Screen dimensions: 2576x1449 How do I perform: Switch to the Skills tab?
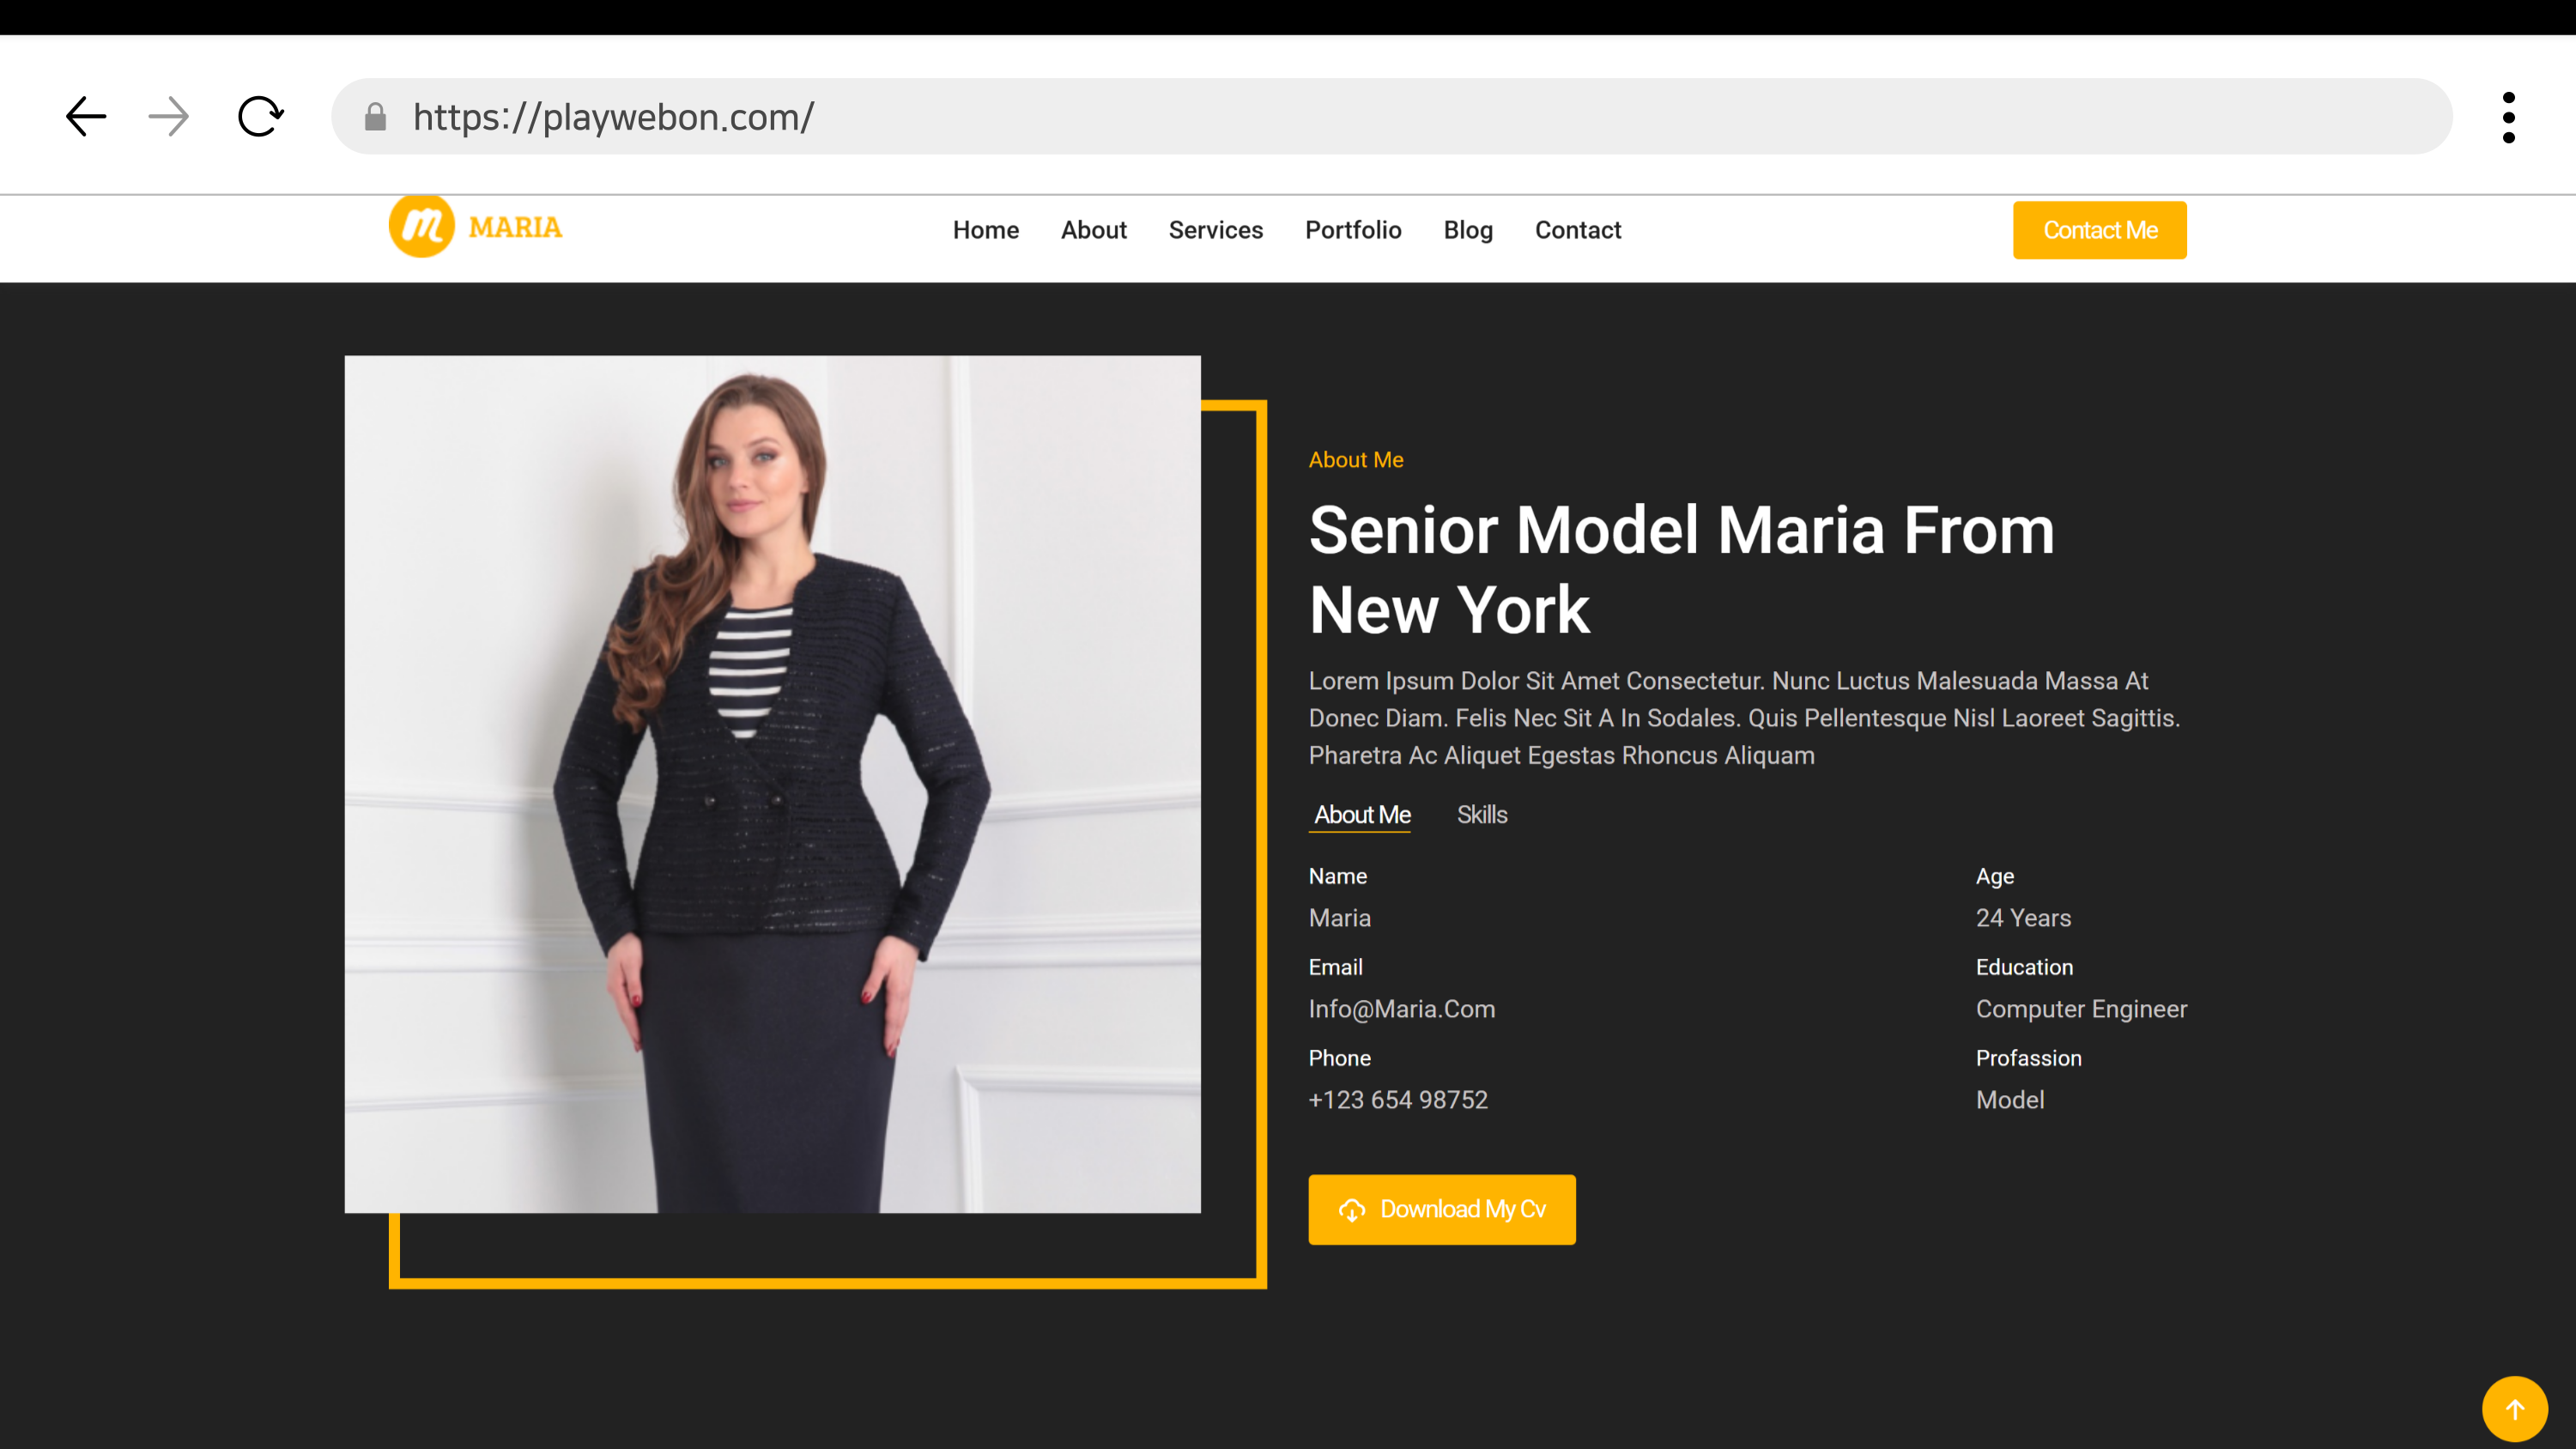pos(1481,815)
